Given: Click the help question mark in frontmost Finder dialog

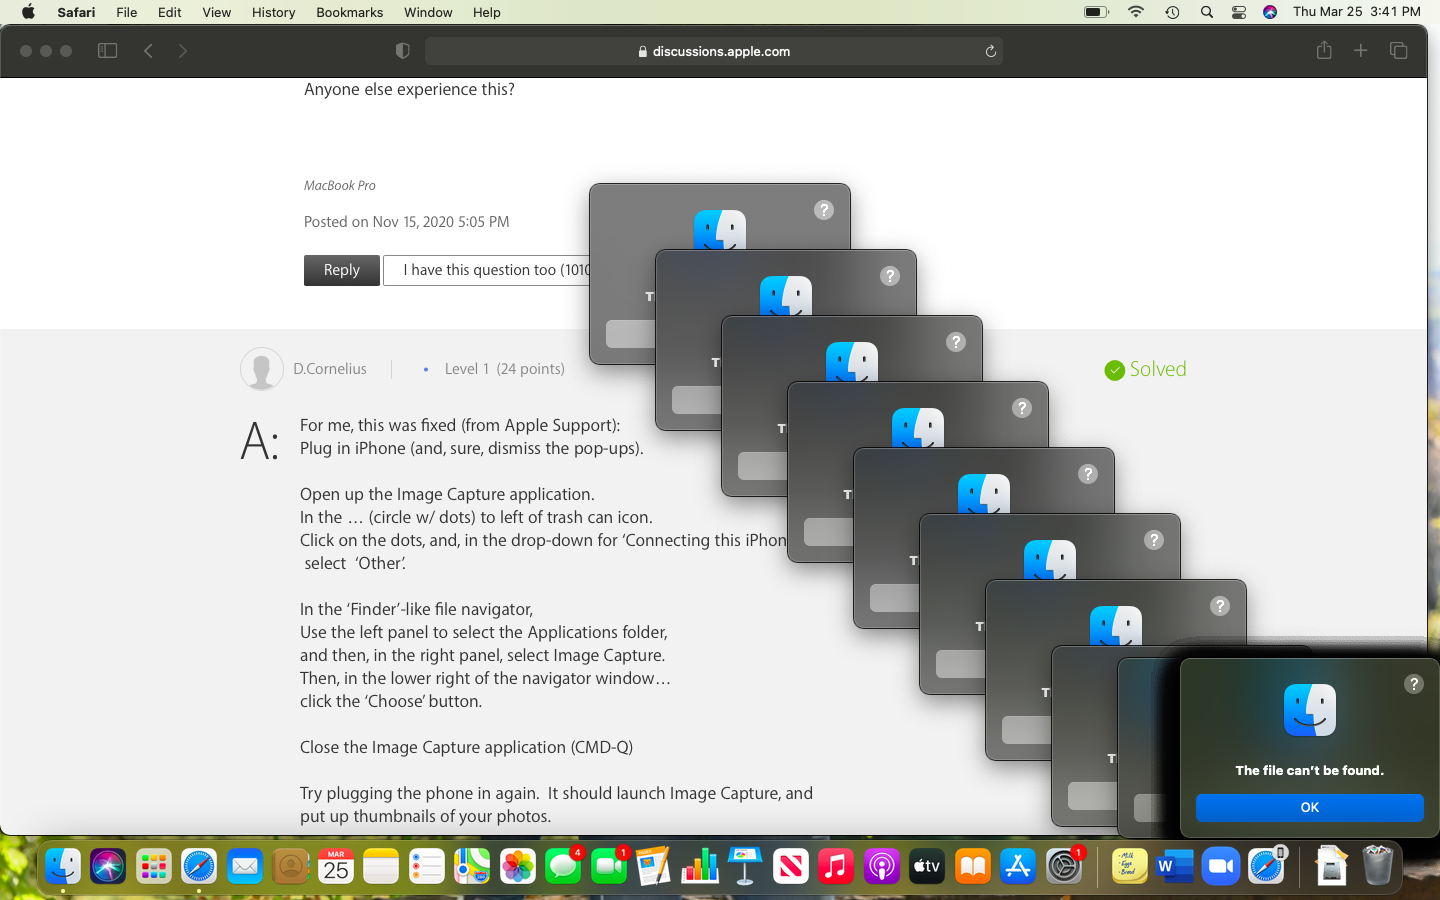Looking at the screenshot, I should pos(1413,684).
